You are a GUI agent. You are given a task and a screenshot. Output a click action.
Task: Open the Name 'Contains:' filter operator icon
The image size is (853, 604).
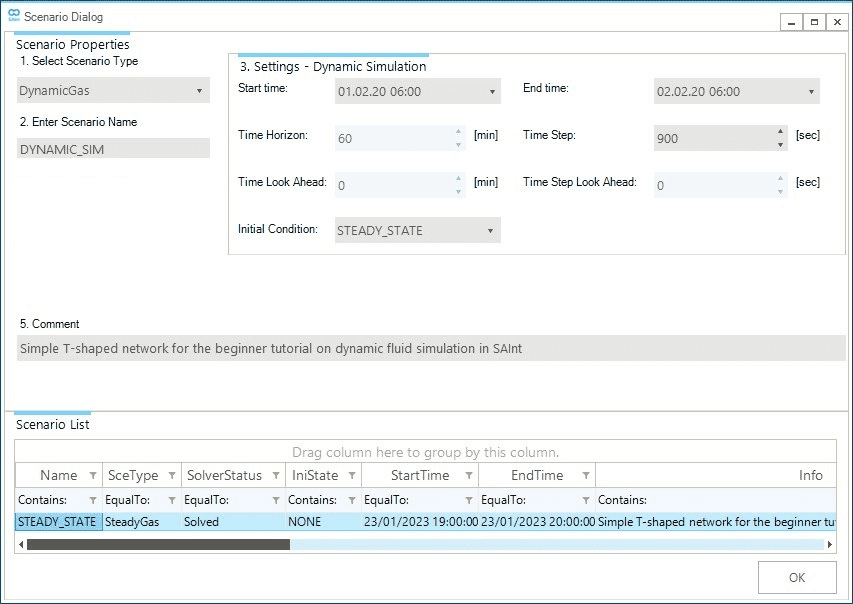pyautogui.click(x=93, y=500)
